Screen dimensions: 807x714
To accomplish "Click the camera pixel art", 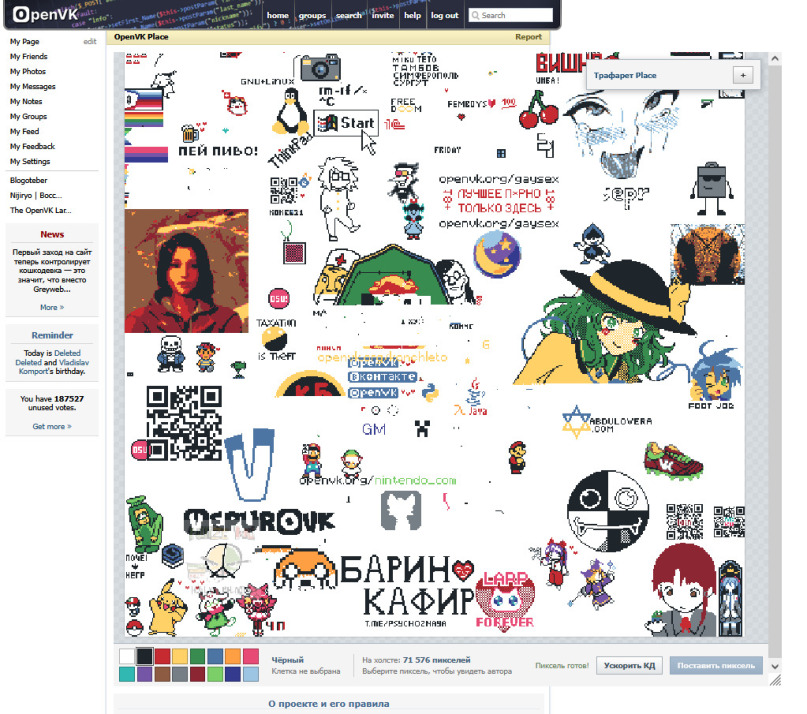I will point(320,67).
